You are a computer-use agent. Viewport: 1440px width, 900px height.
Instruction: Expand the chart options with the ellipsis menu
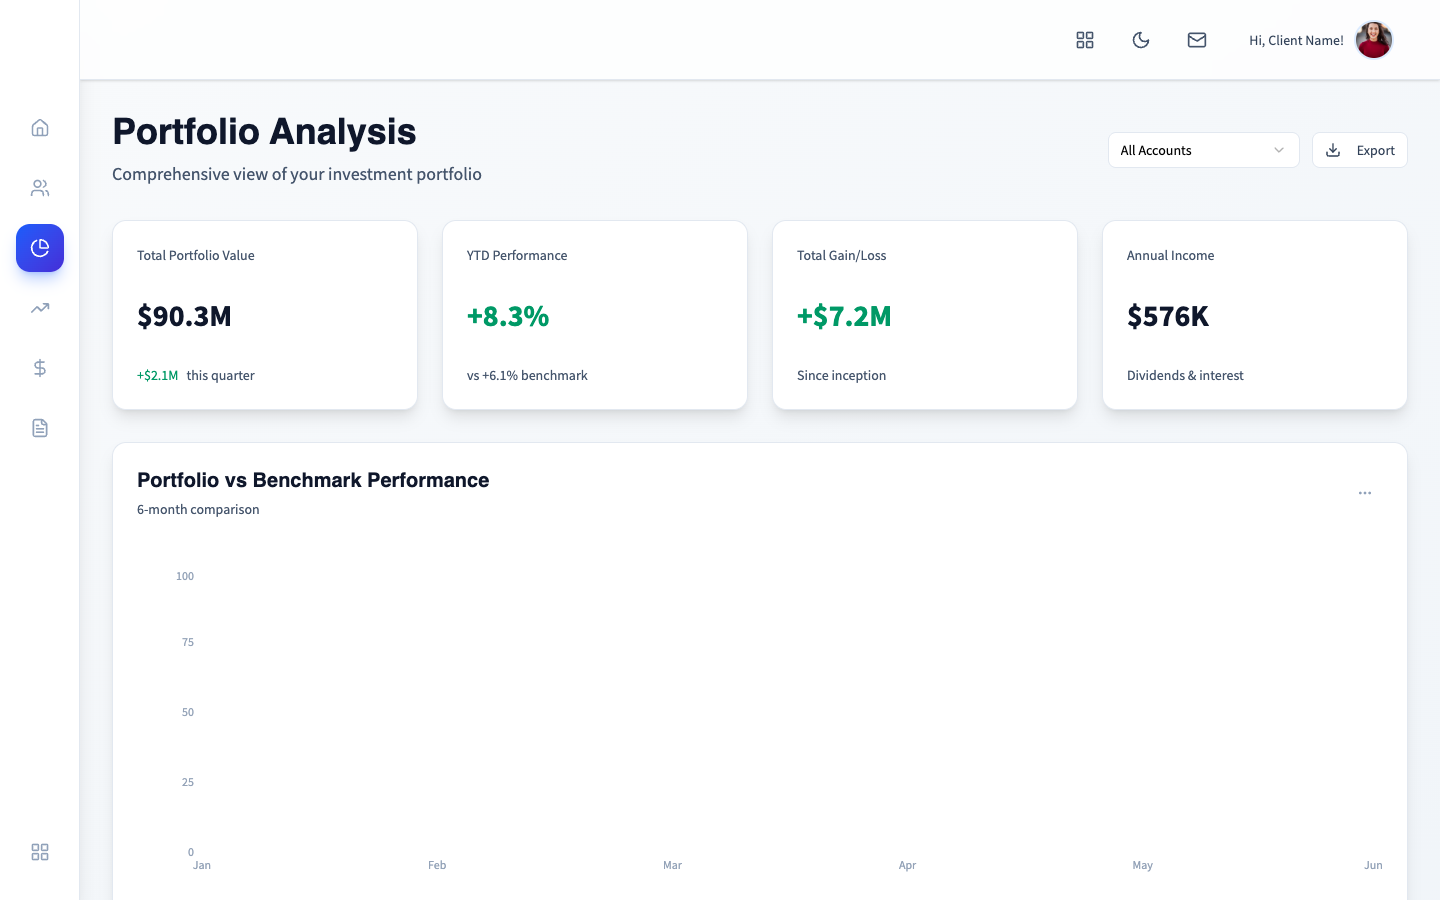click(x=1365, y=492)
